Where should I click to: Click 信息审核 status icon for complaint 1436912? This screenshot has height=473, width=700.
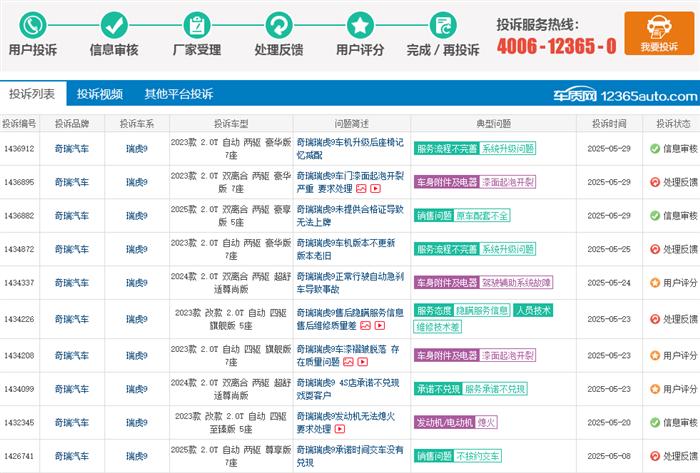click(x=655, y=149)
